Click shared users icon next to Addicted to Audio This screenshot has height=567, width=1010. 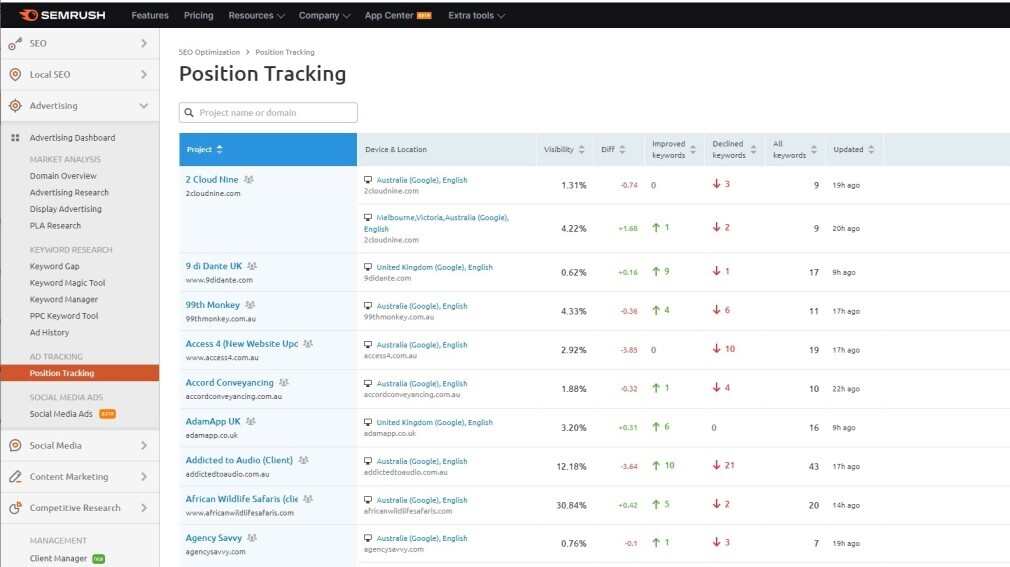coord(303,460)
